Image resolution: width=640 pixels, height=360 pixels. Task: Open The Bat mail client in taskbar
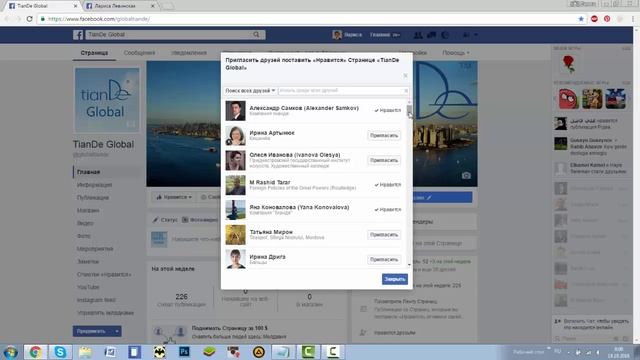pyautogui.click(x=159, y=352)
